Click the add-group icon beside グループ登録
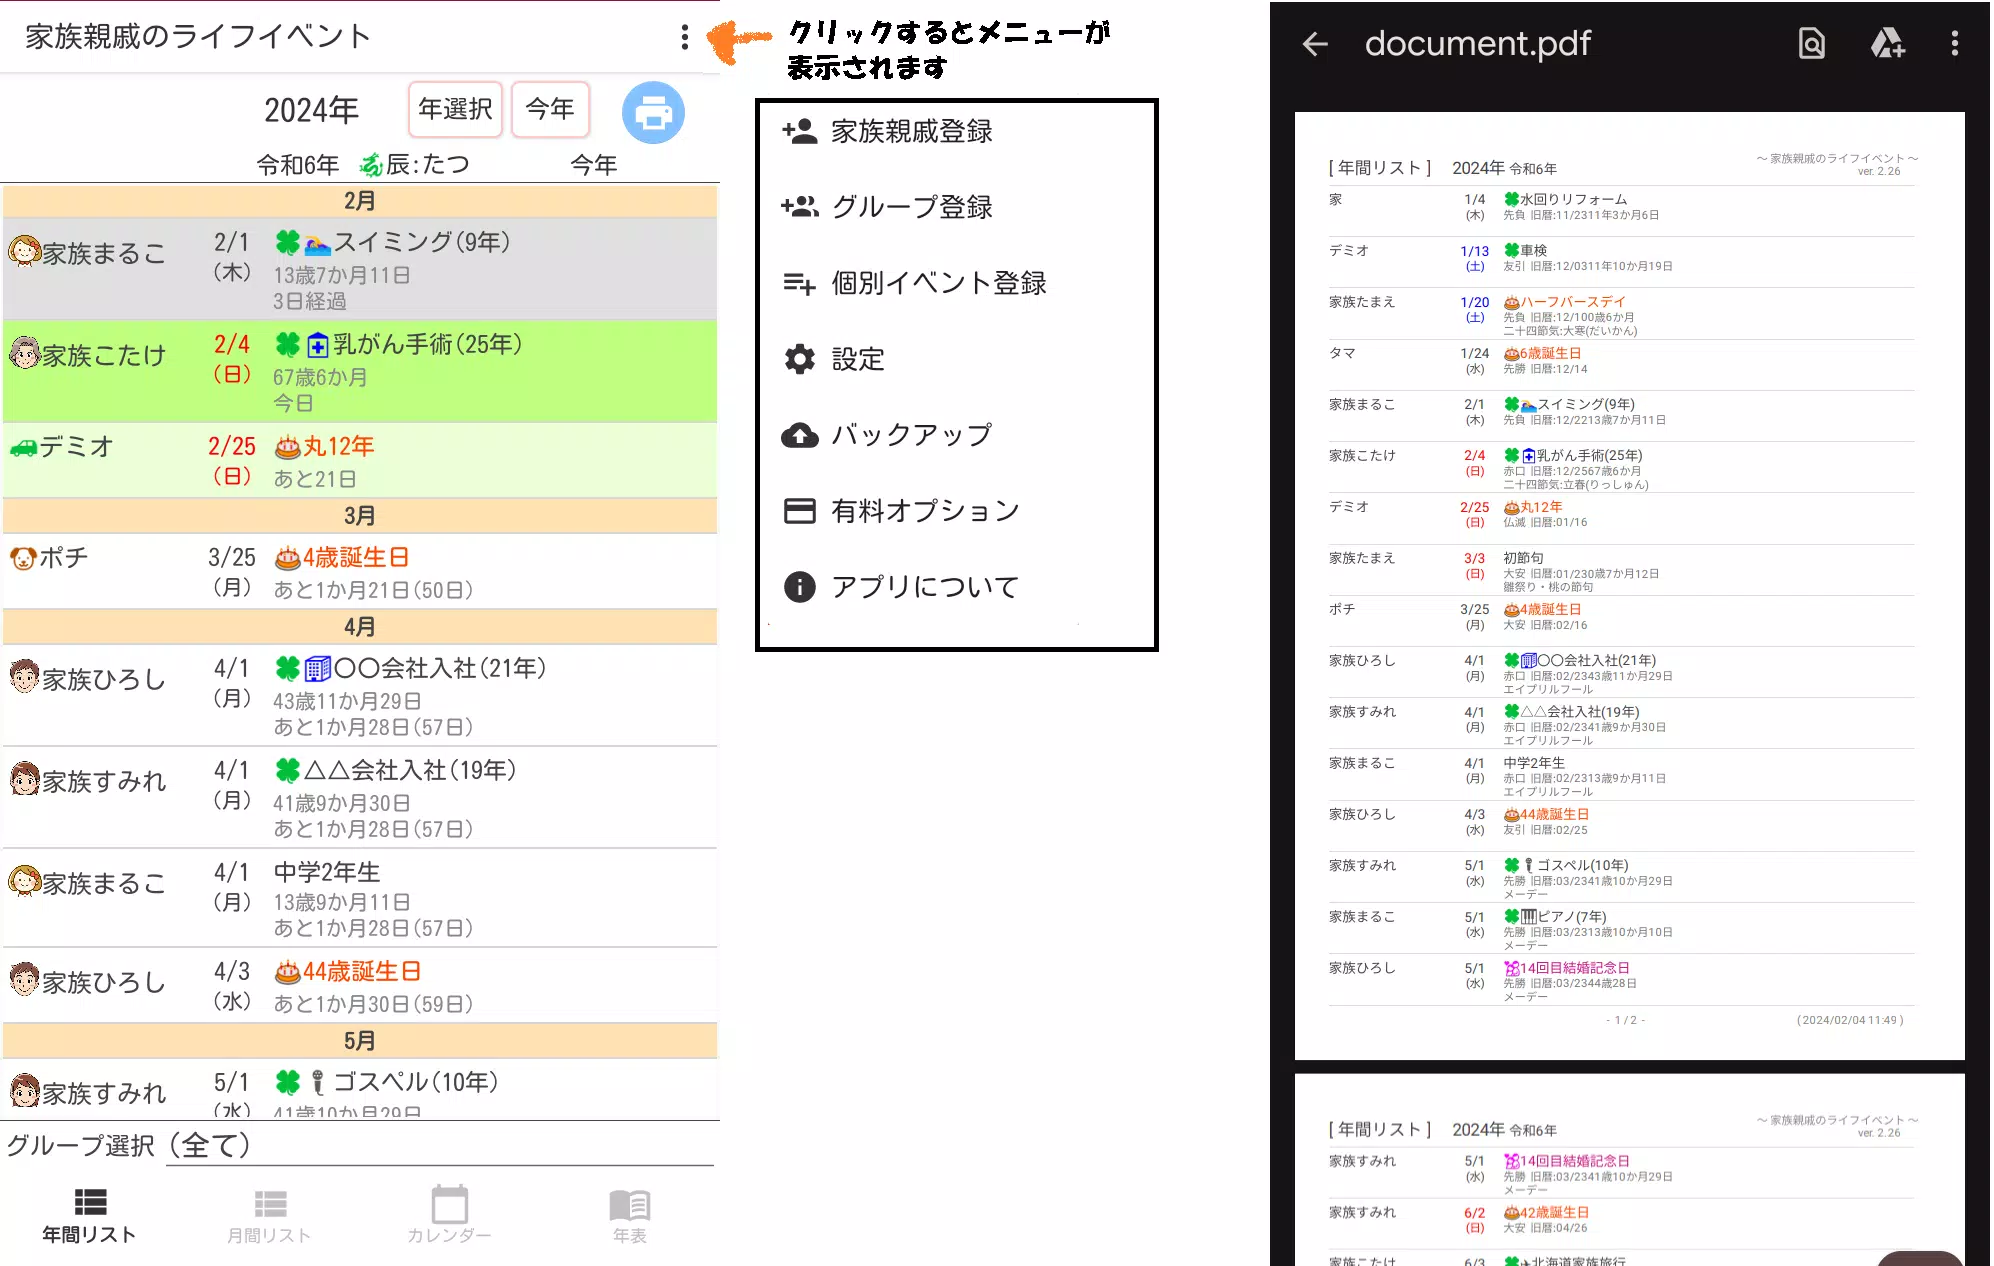The width and height of the screenshot is (1994, 1266). 800,207
